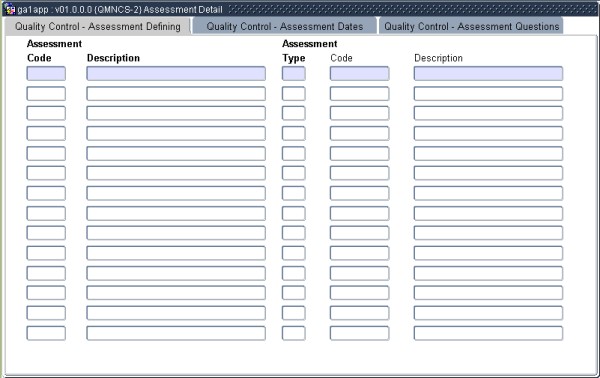This screenshot has width=600, height=378.
Task: Select second row Assessment Description field
Action: point(176,93)
